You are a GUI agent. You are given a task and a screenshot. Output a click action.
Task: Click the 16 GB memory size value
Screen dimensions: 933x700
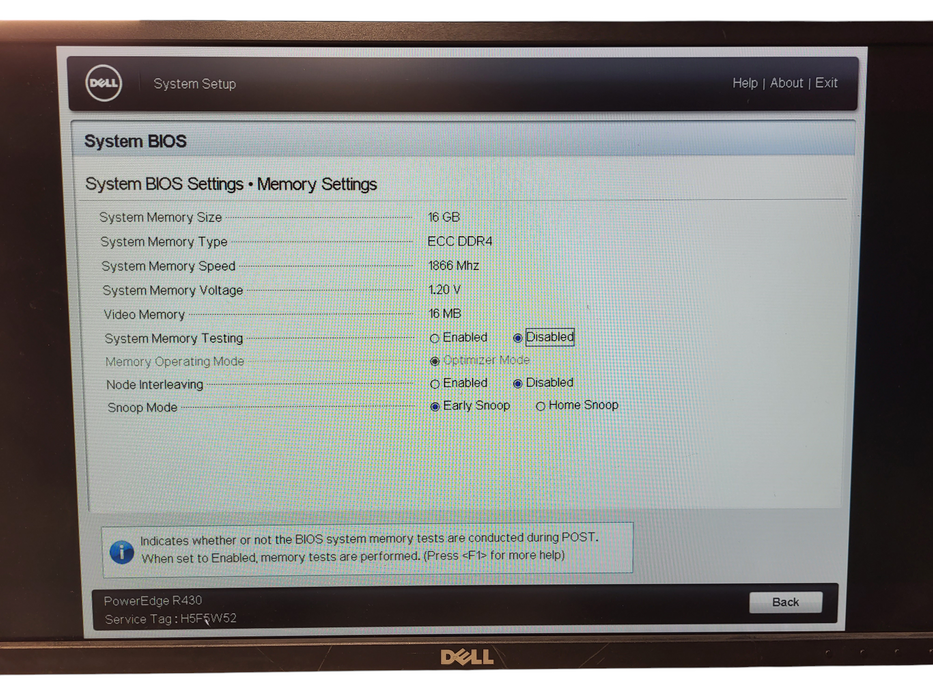[444, 217]
